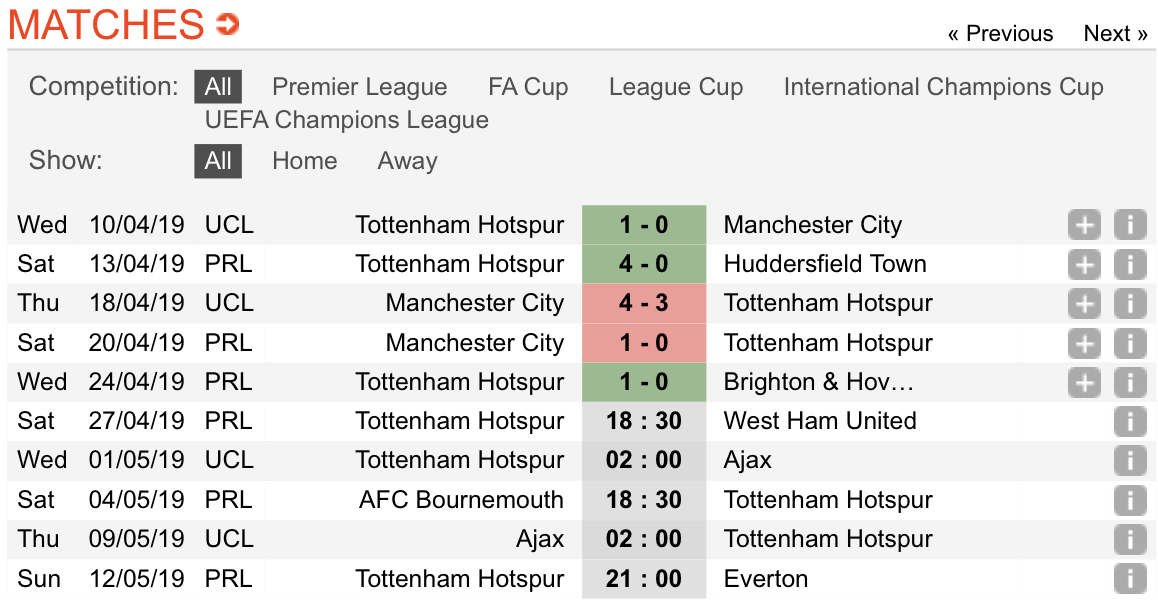Go to Next matches page
Screen dimensions: 1158x610
pyautogui.click(x=1115, y=33)
